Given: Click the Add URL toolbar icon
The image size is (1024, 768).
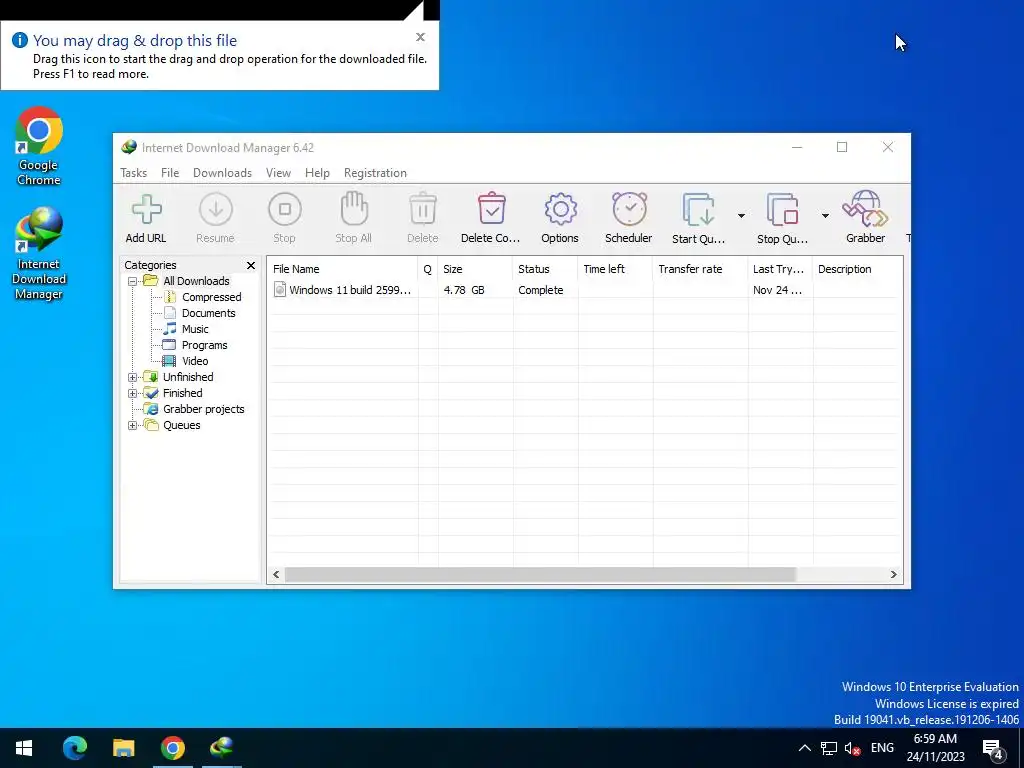Looking at the screenshot, I should point(146,210).
